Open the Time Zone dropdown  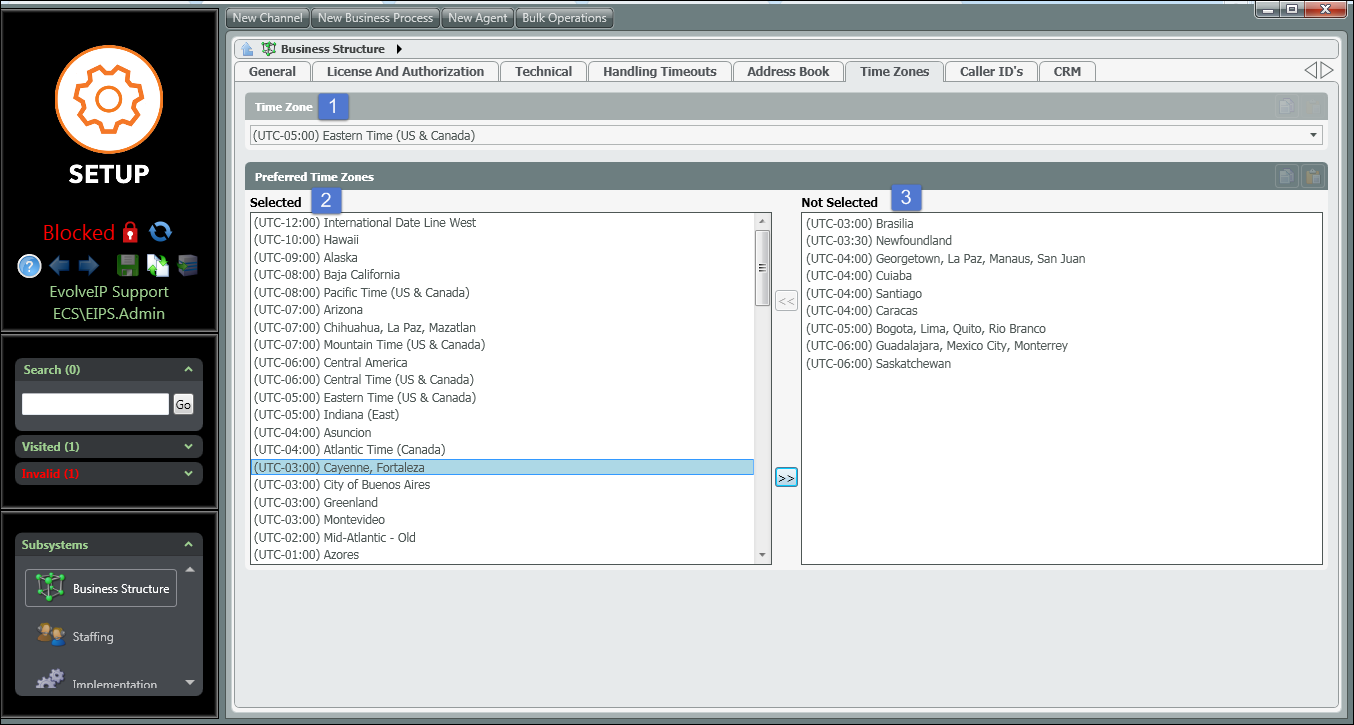click(1312, 135)
